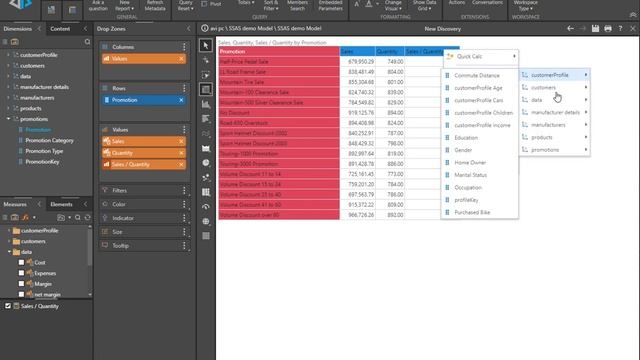Open Embedded Parameters
Viewport: 640px width, 360px height.
pyautogui.click(x=330, y=5)
